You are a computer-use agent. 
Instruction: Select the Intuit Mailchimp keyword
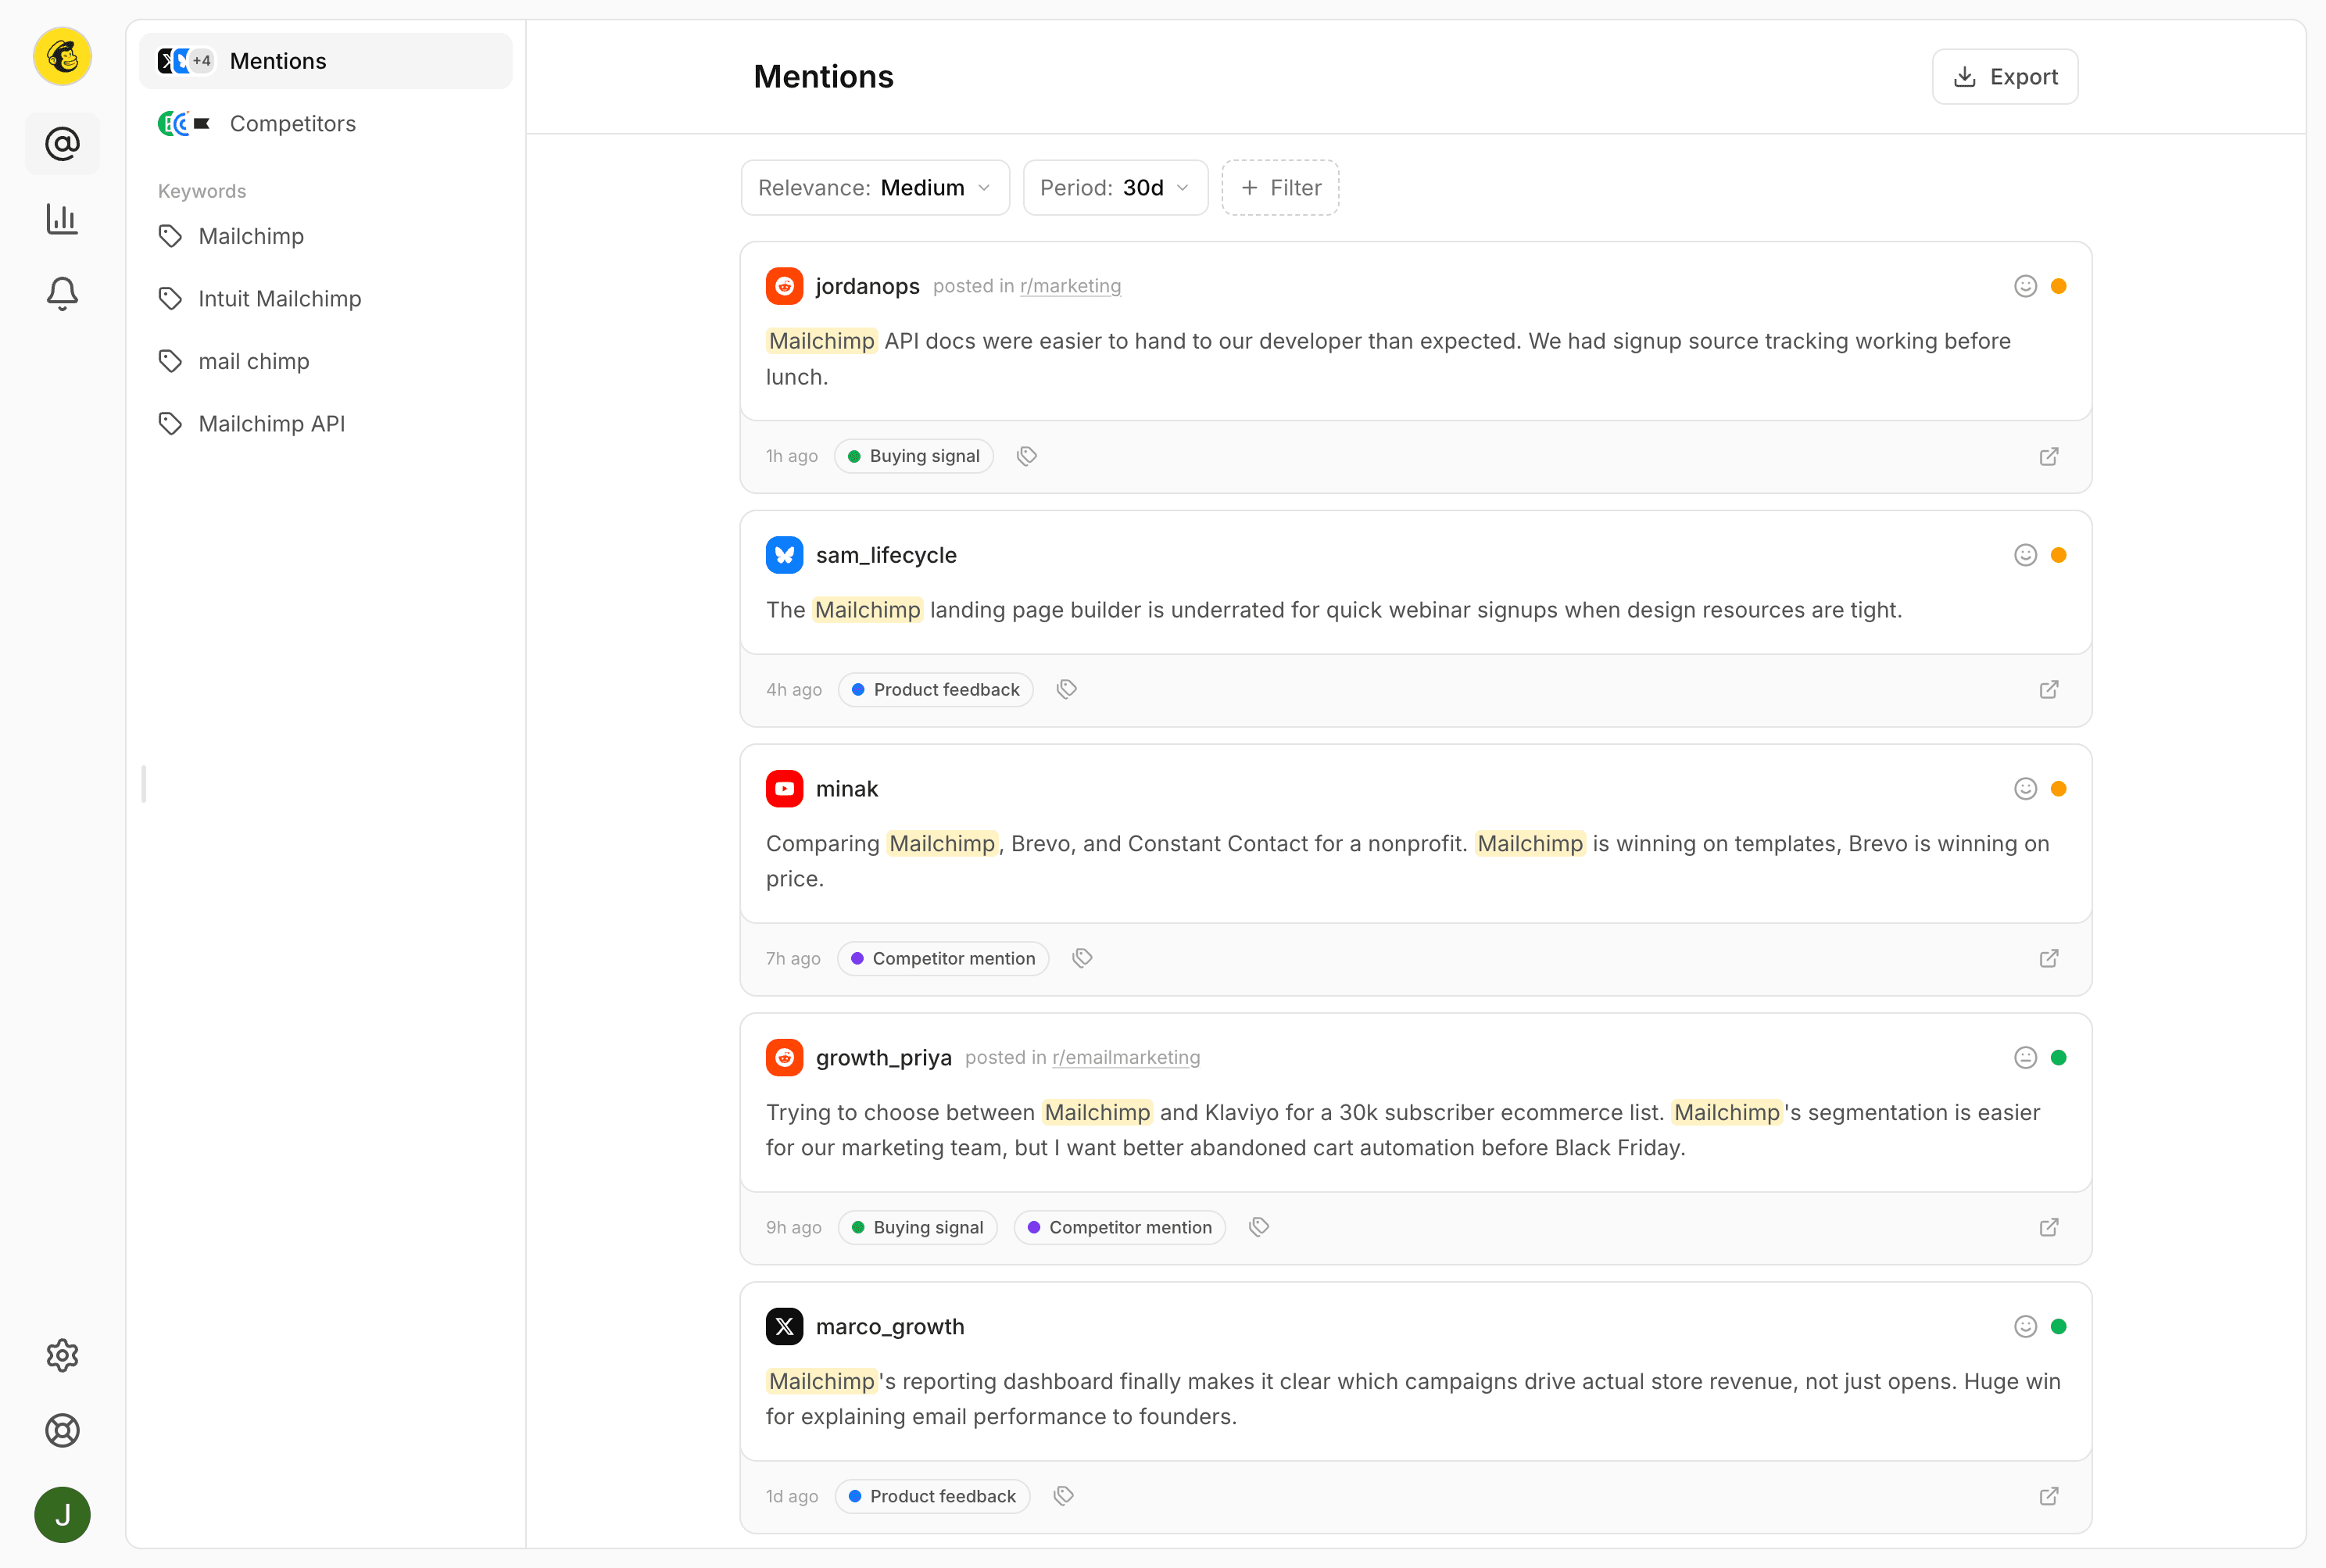pos(326,299)
